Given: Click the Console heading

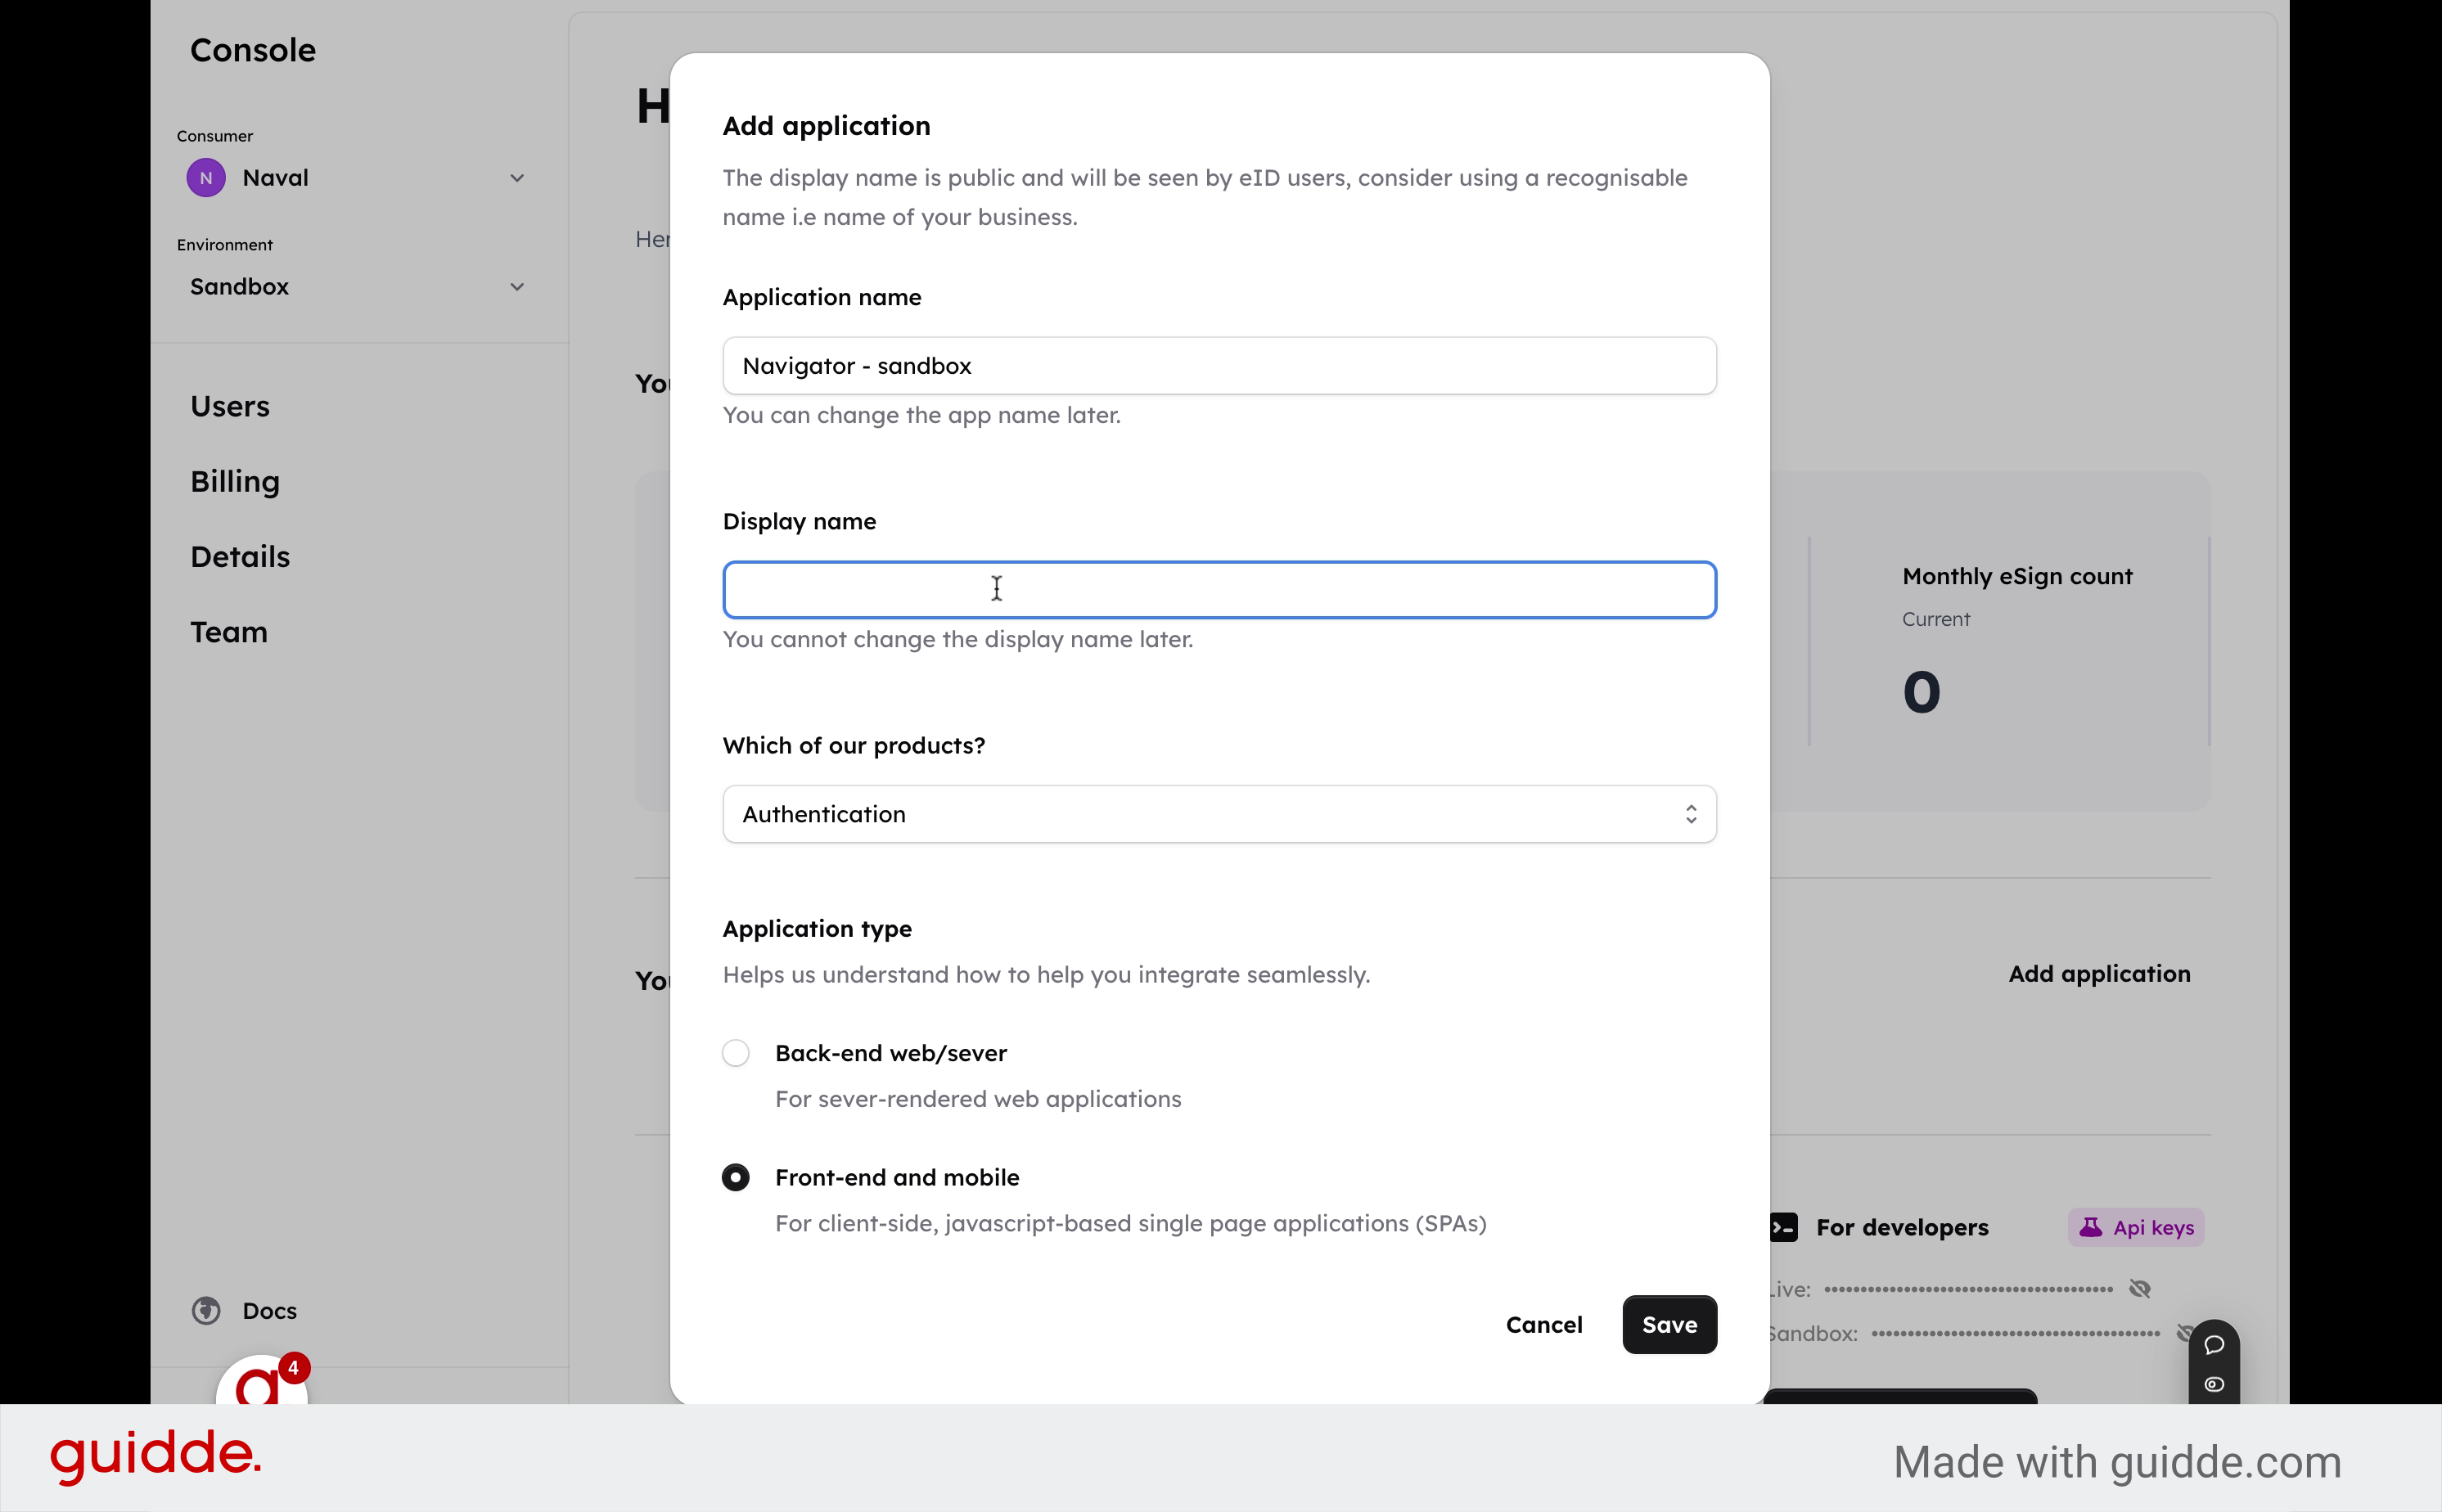Looking at the screenshot, I should (x=253, y=50).
